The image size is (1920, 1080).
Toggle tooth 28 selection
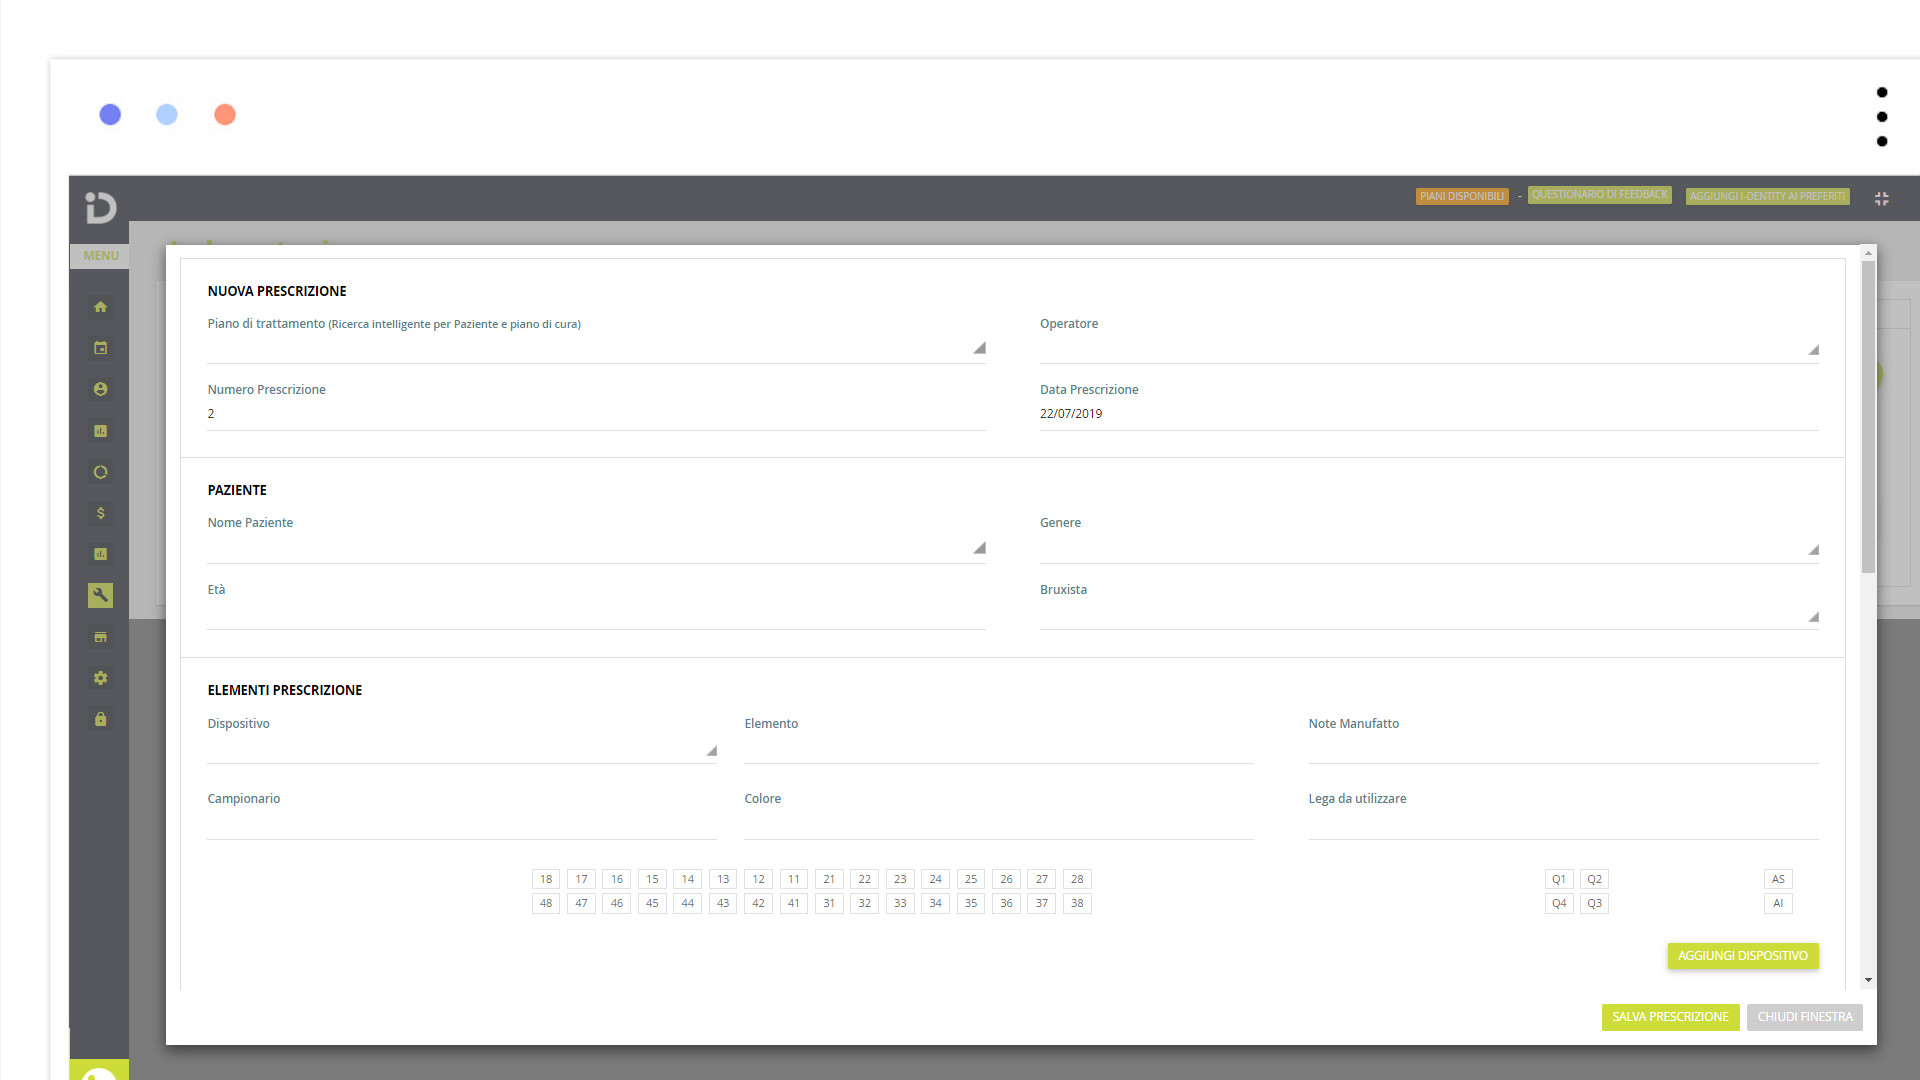tap(1077, 880)
